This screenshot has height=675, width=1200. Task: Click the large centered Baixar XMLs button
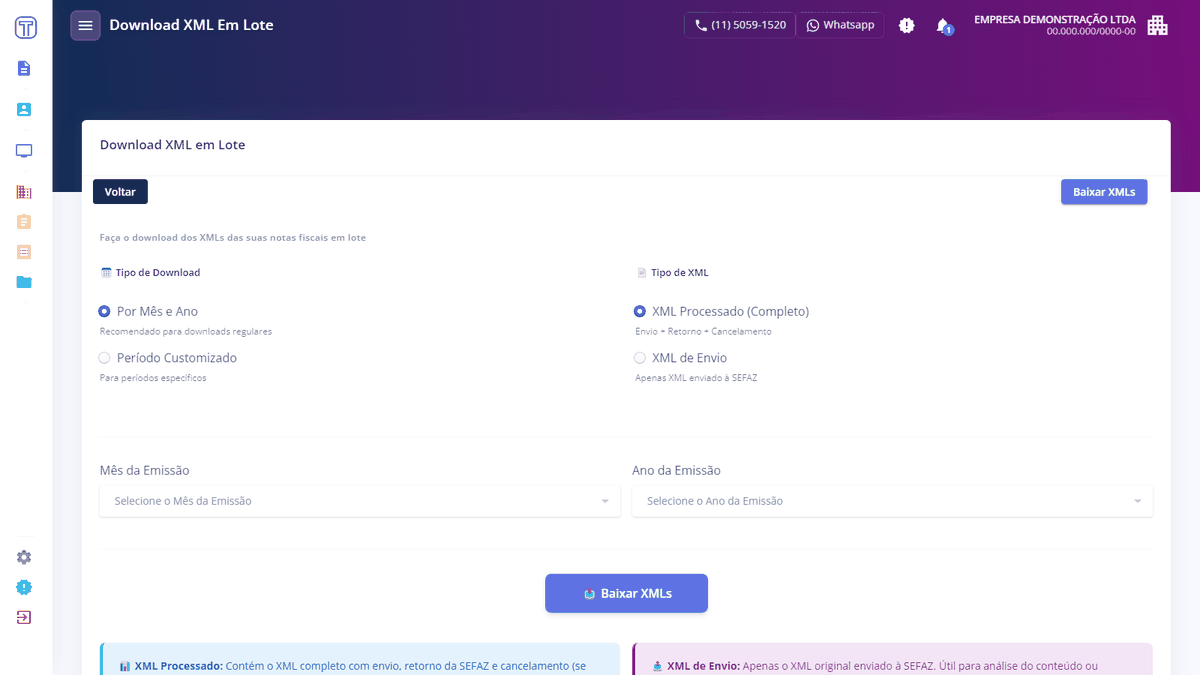[x=626, y=593]
